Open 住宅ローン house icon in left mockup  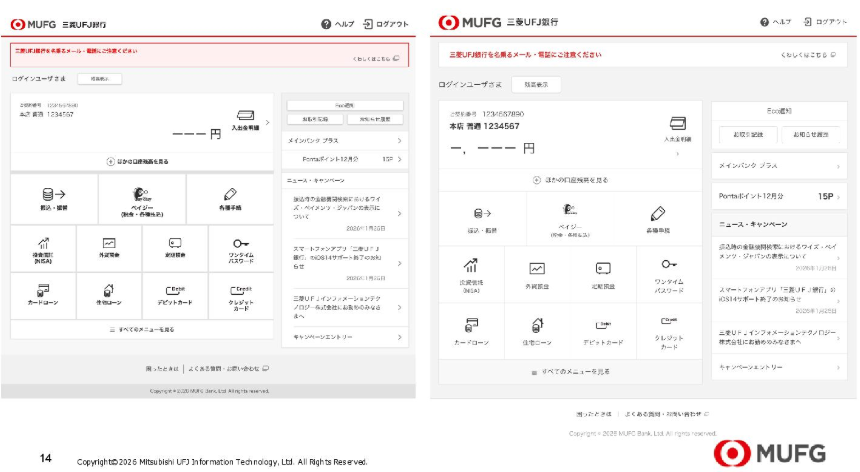[x=109, y=290]
